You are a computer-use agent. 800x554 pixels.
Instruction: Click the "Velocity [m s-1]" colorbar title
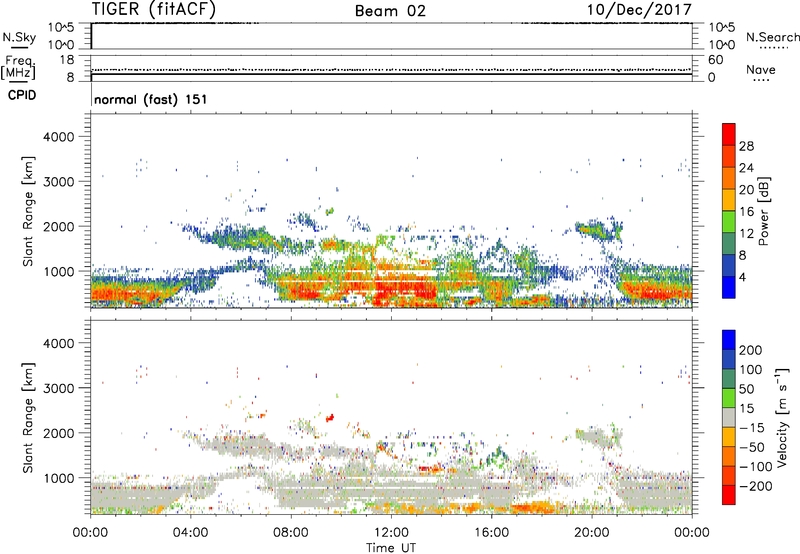point(783,417)
